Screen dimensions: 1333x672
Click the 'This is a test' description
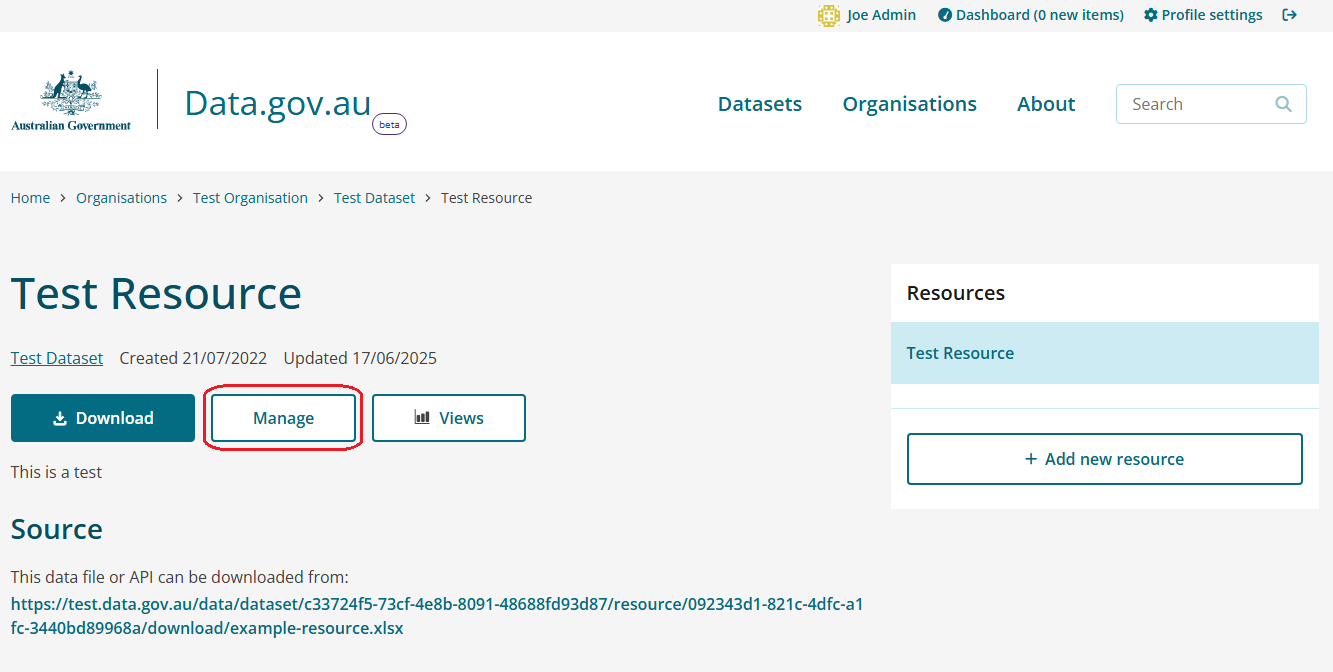[x=56, y=472]
